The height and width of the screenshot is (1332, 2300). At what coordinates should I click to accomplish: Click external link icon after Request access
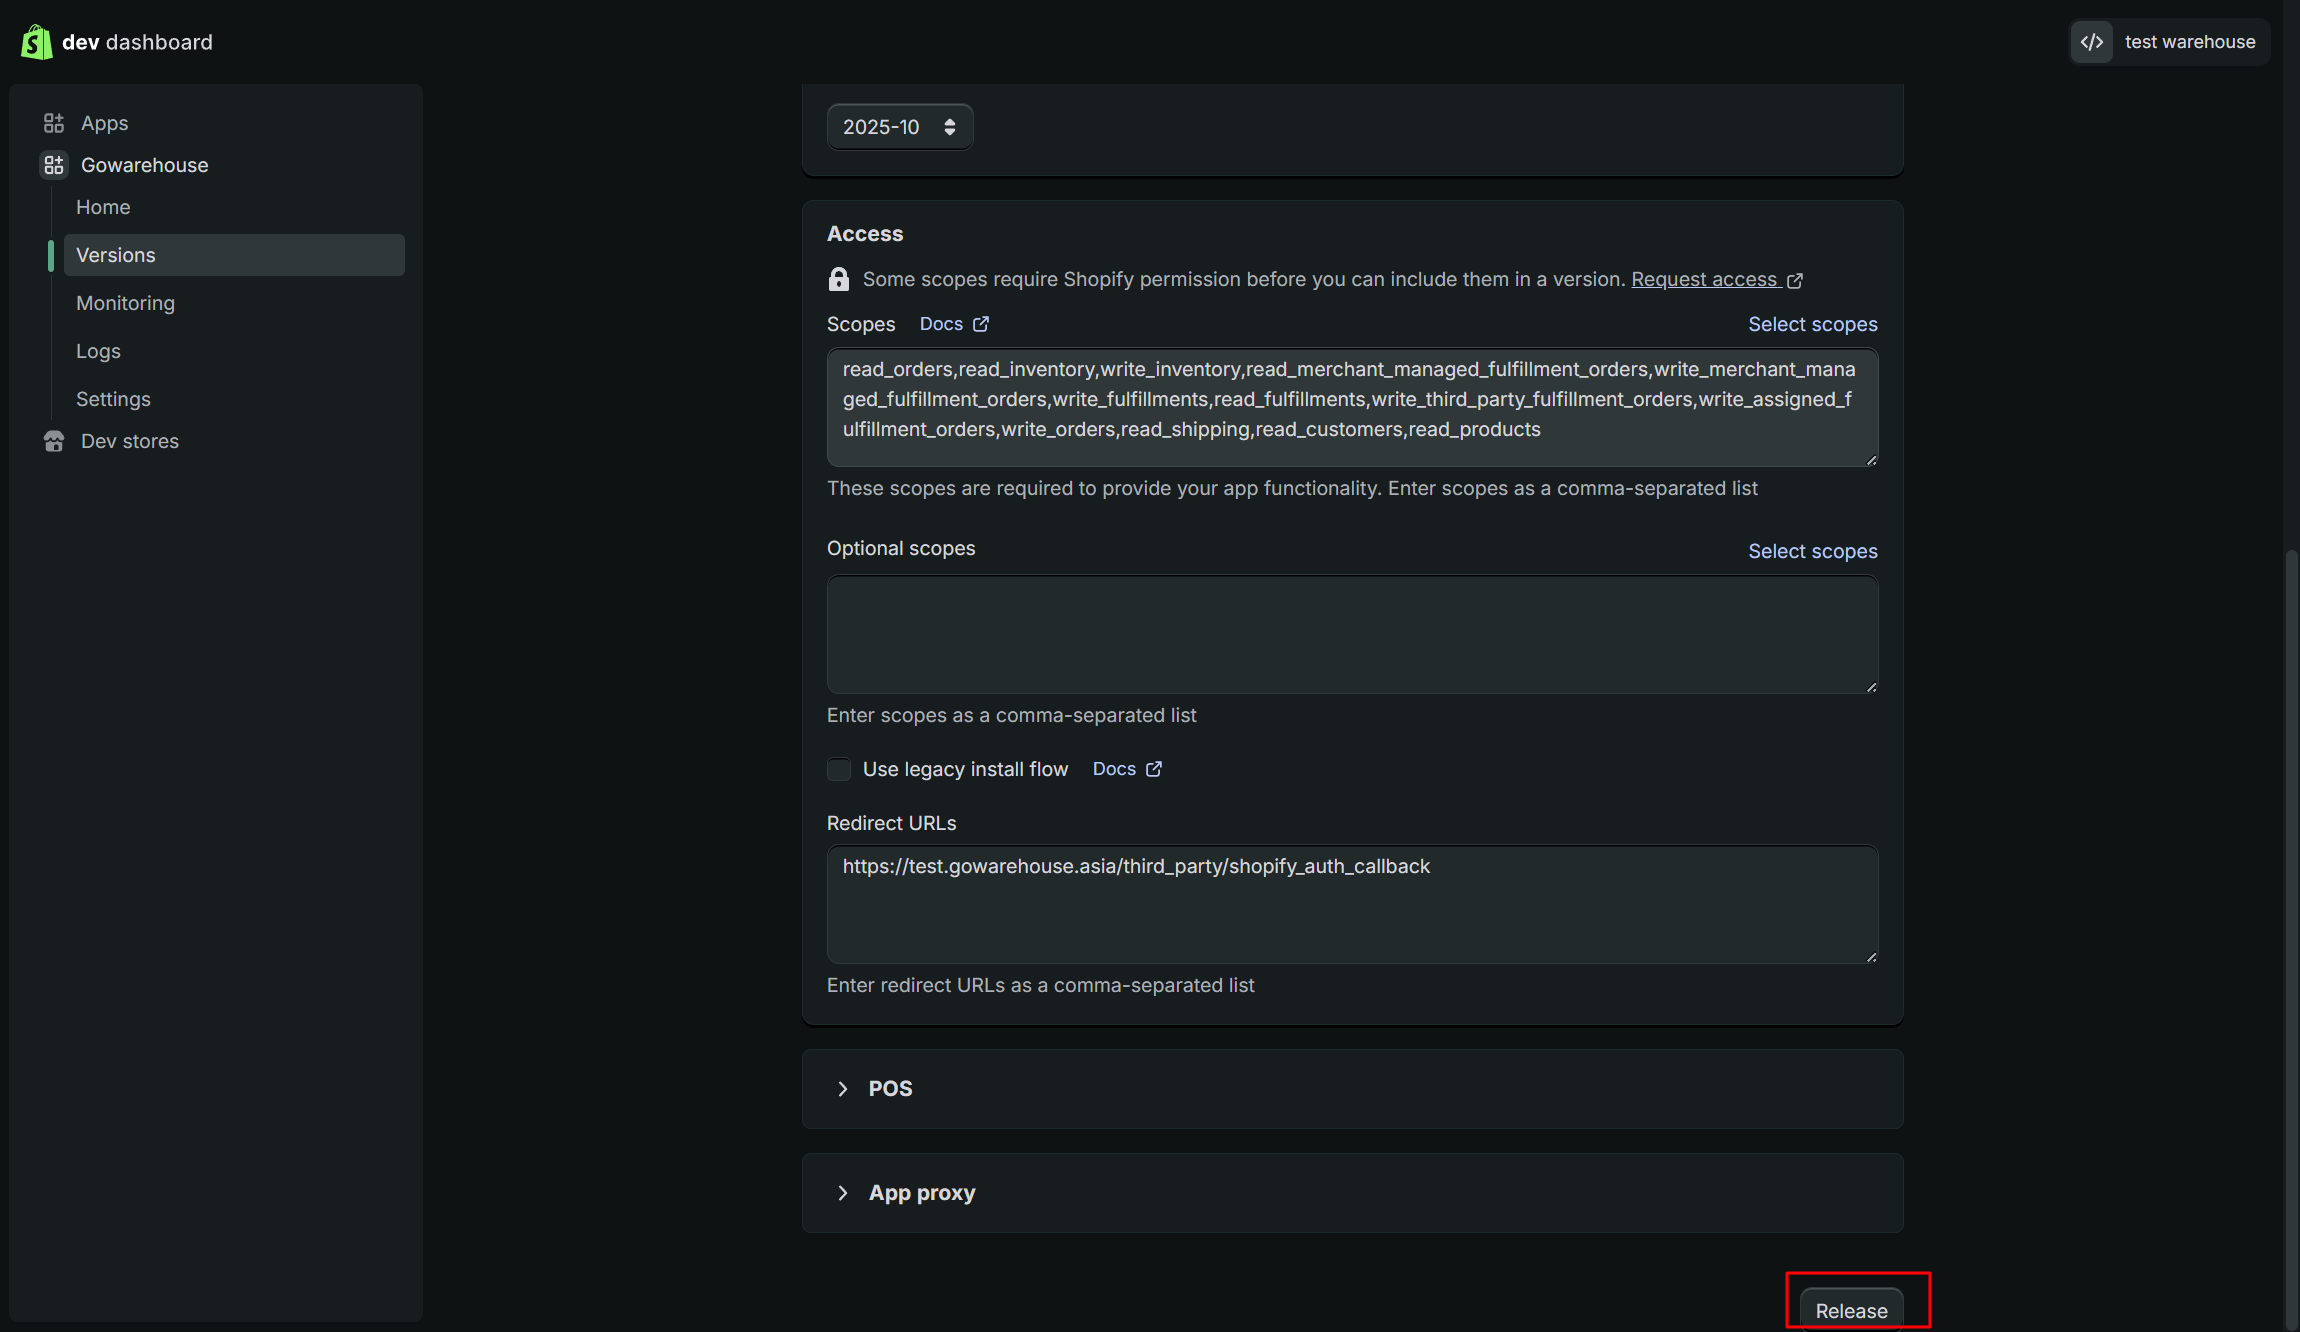coord(1795,280)
